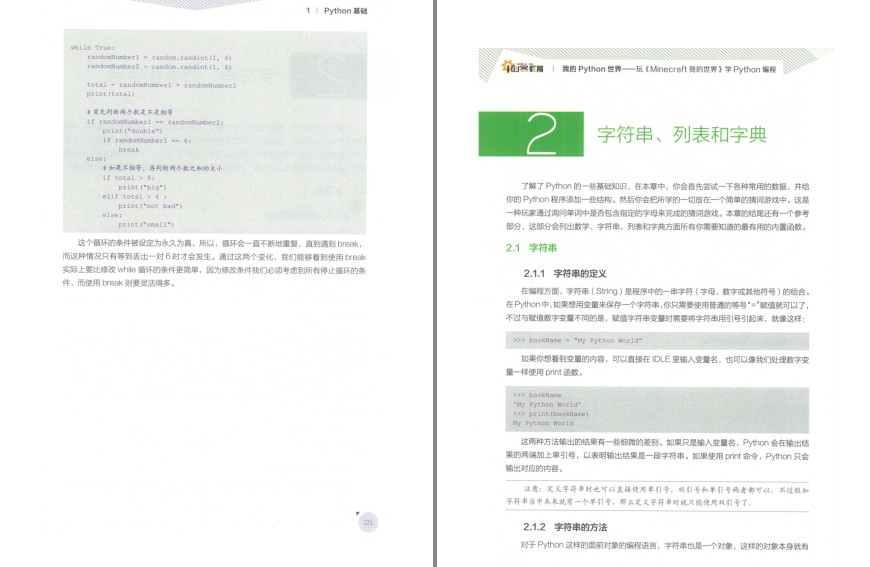Click the green section heading "2.1 字符串"

coord(531,248)
